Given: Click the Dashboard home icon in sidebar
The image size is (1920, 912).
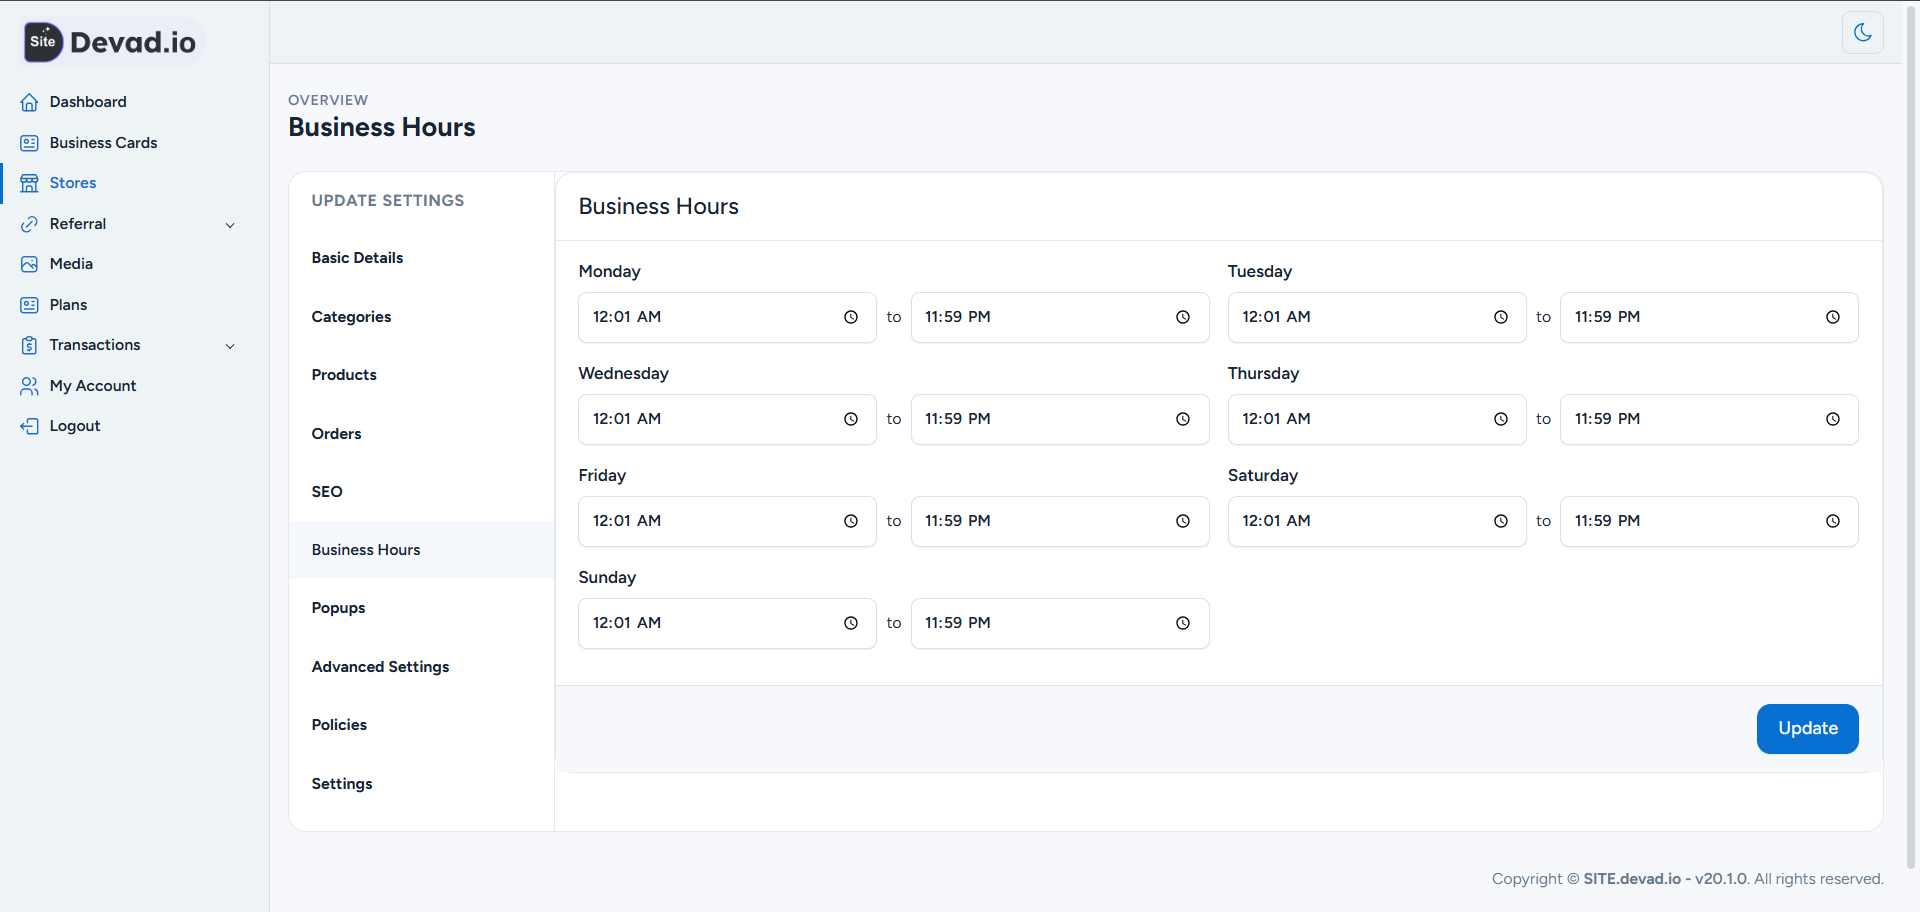Looking at the screenshot, I should tap(29, 101).
